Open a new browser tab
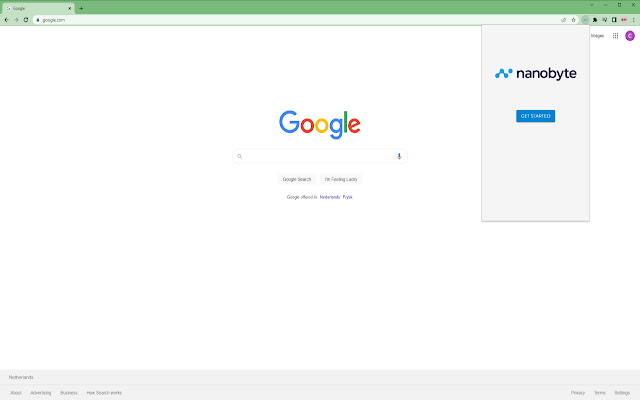Image resolution: width=640 pixels, height=400 pixels. (81, 8)
